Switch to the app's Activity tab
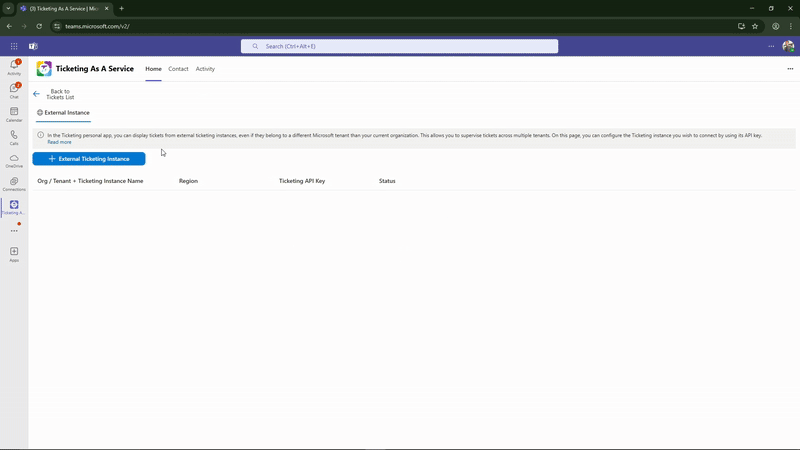 point(205,69)
